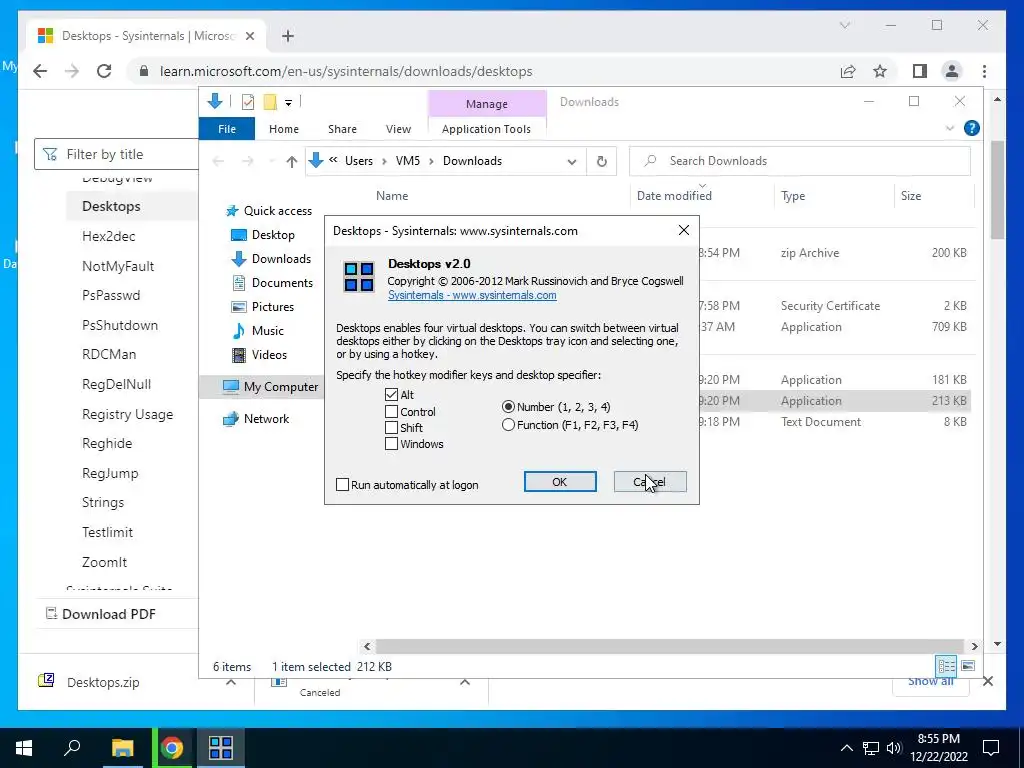Open the Customize Quick Access Toolbar dropdown
1024x768 pixels.
(288, 103)
